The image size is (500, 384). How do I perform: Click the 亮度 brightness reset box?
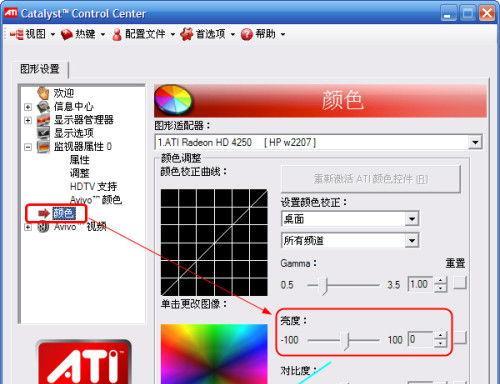[460, 338]
